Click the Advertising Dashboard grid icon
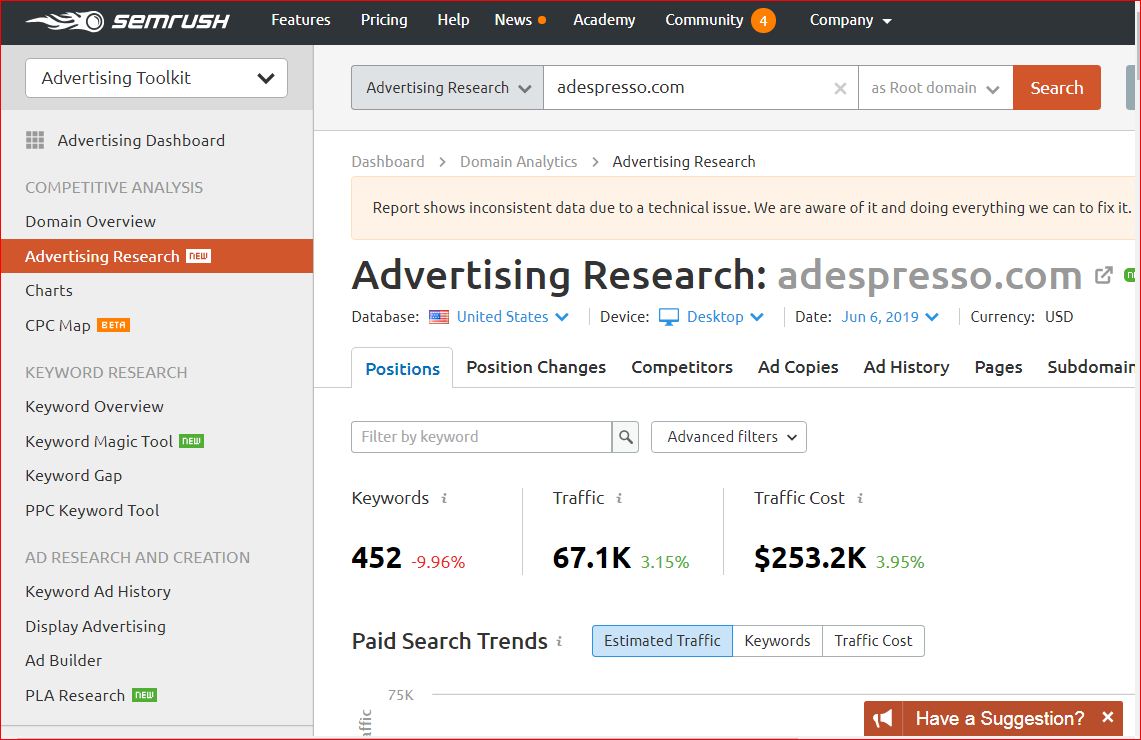The image size is (1141, 740). (35, 140)
